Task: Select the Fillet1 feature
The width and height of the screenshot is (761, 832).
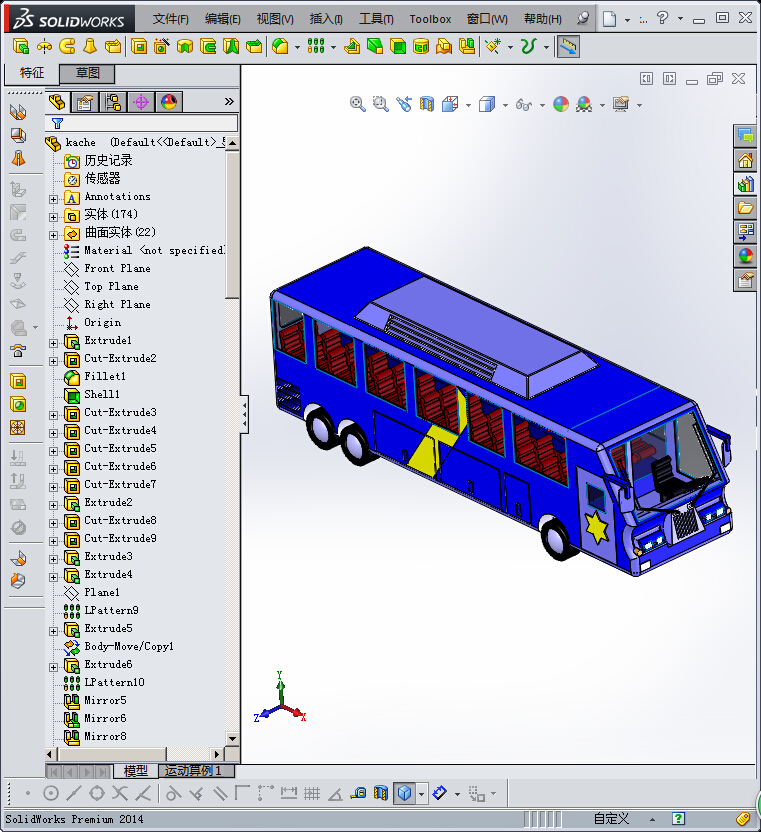Action: (x=105, y=376)
